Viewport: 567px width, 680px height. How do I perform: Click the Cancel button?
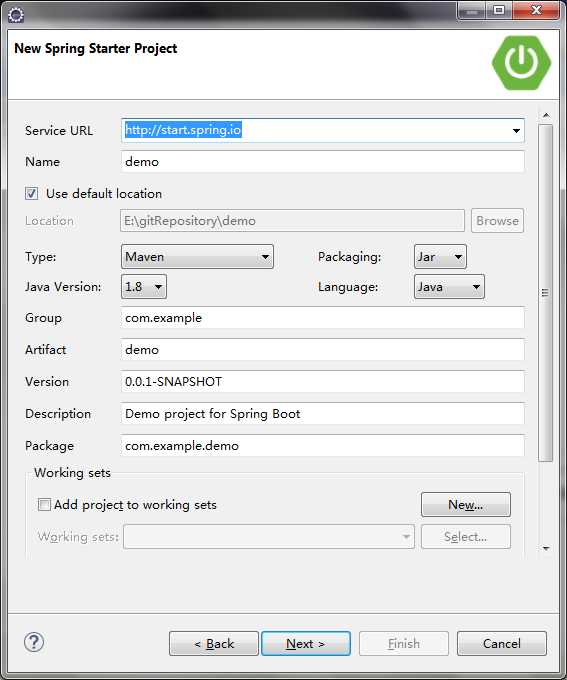tap(502, 644)
